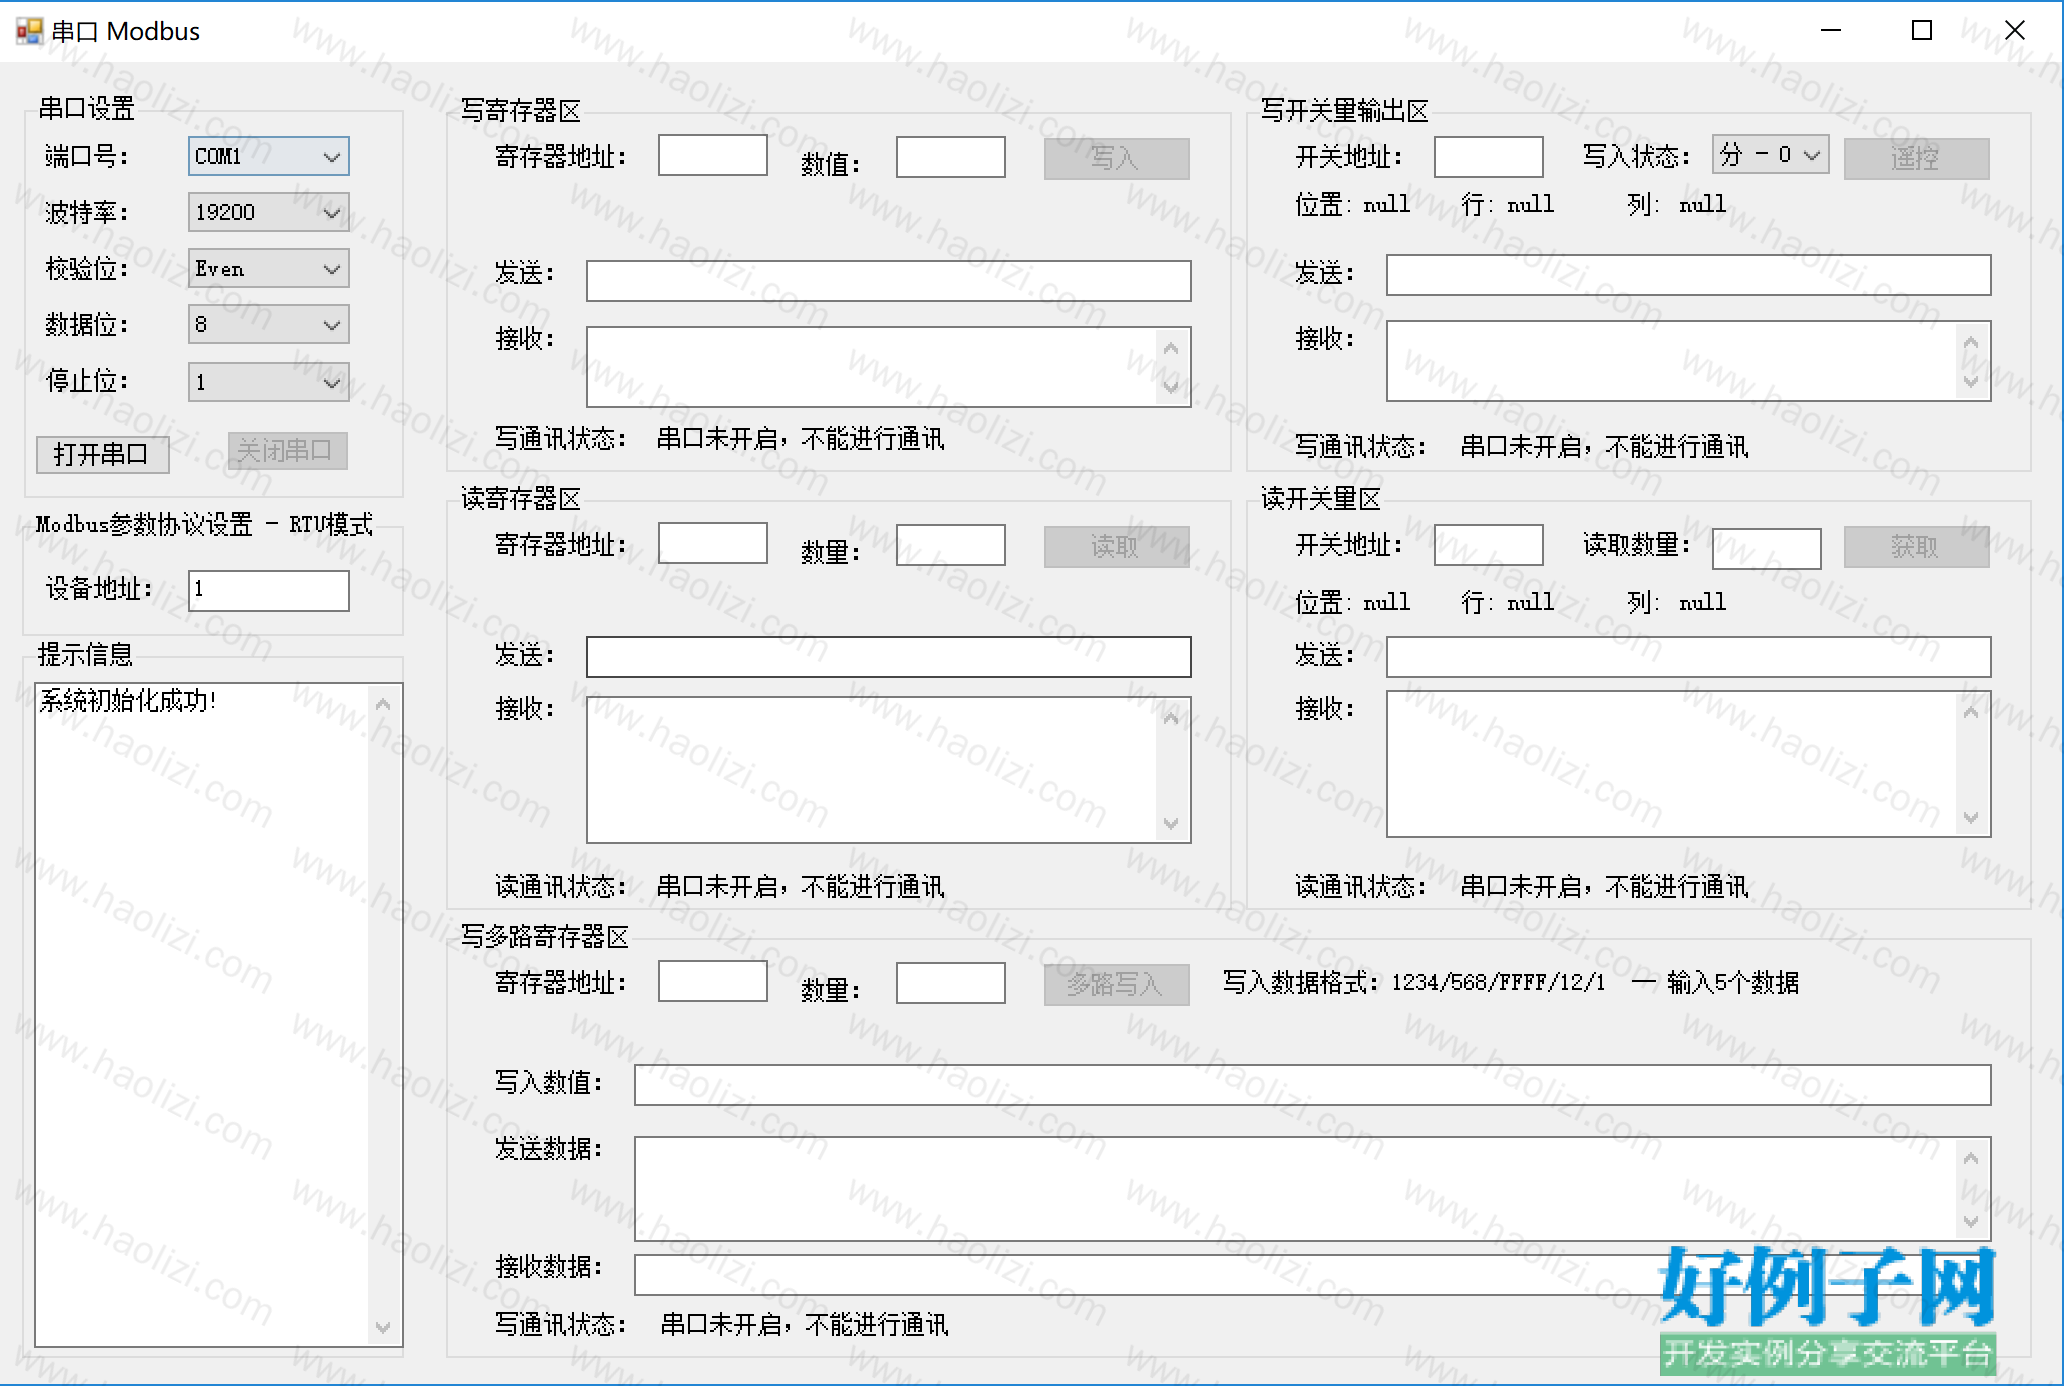This screenshot has height=1386, width=2064.
Task: Open the 停止位 1 dropdown
Action: tap(268, 382)
